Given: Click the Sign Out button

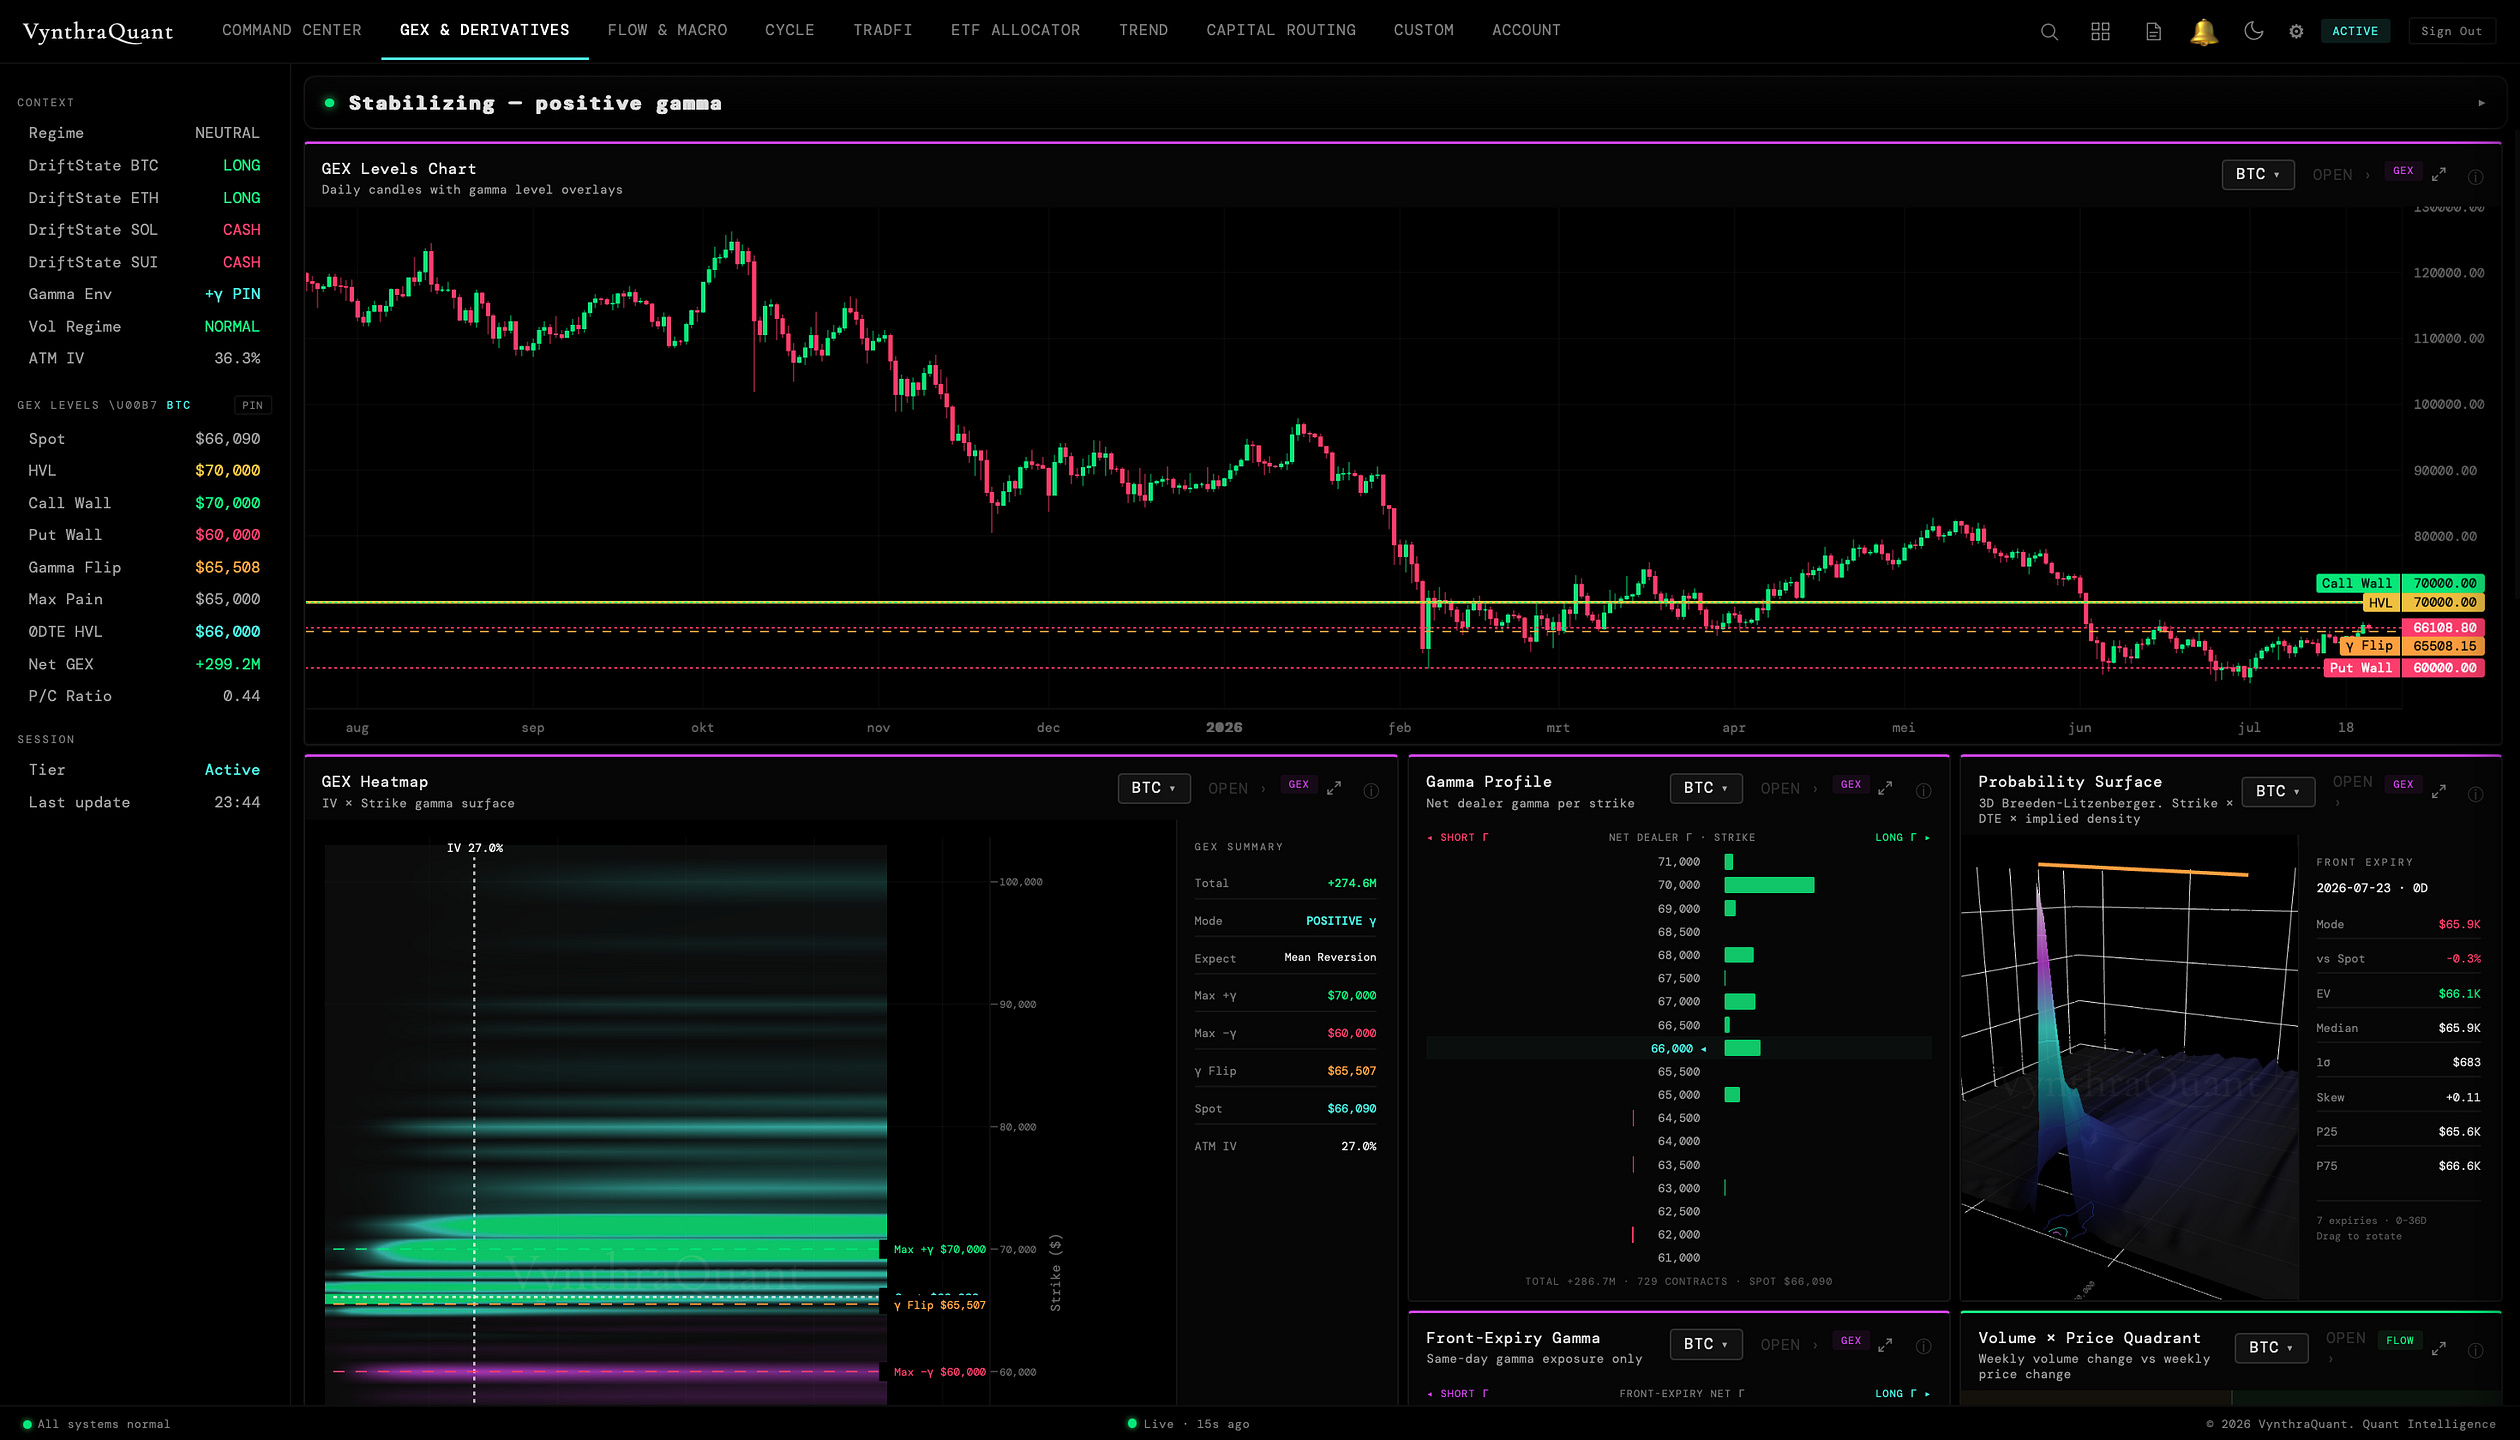Looking at the screenshot, I should [x=2450, y=31].
